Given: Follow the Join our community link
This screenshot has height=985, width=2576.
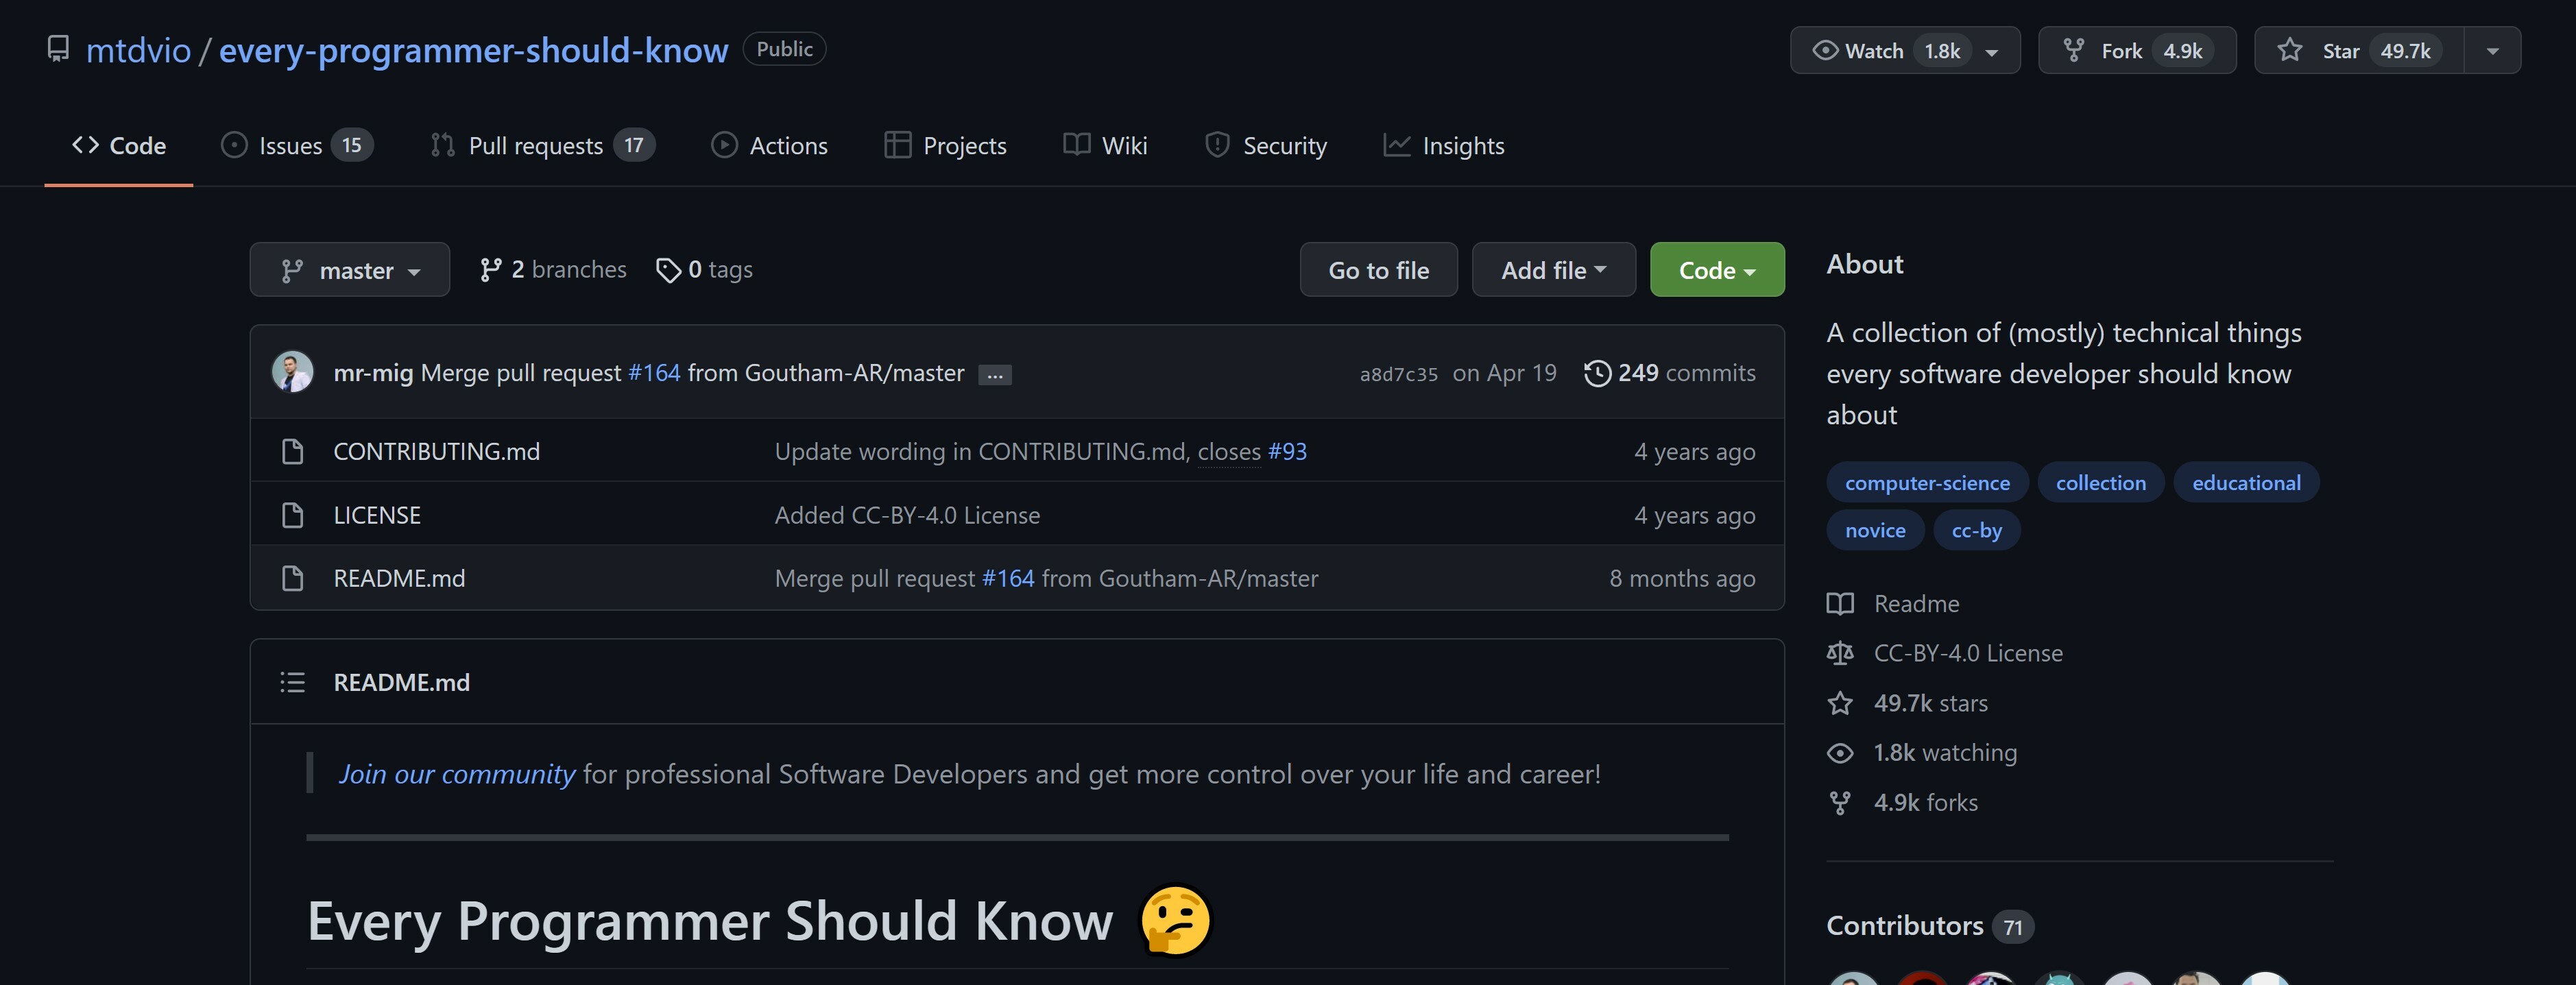Looking at the screenshot, I should pyautogui.click(x=457, y=774).
